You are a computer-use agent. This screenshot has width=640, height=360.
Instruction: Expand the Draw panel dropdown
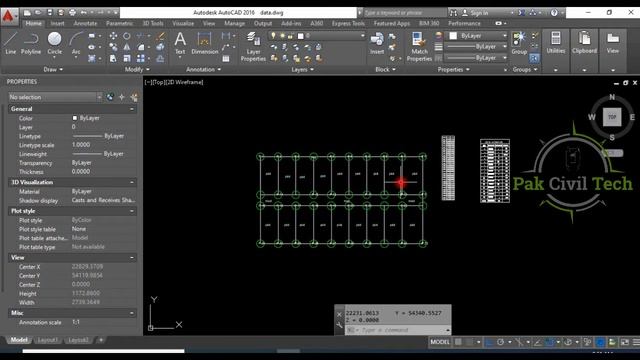pos(53,70)
